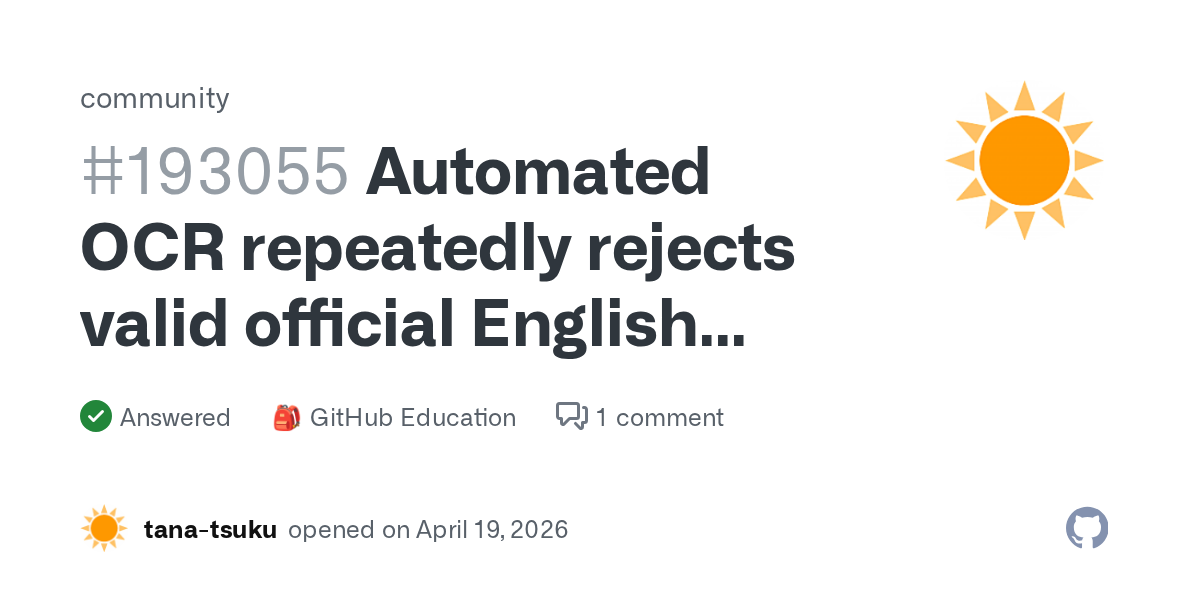
Task: Open the GitHub Education category
Action: pyautogui.click(x=412, y=417)
